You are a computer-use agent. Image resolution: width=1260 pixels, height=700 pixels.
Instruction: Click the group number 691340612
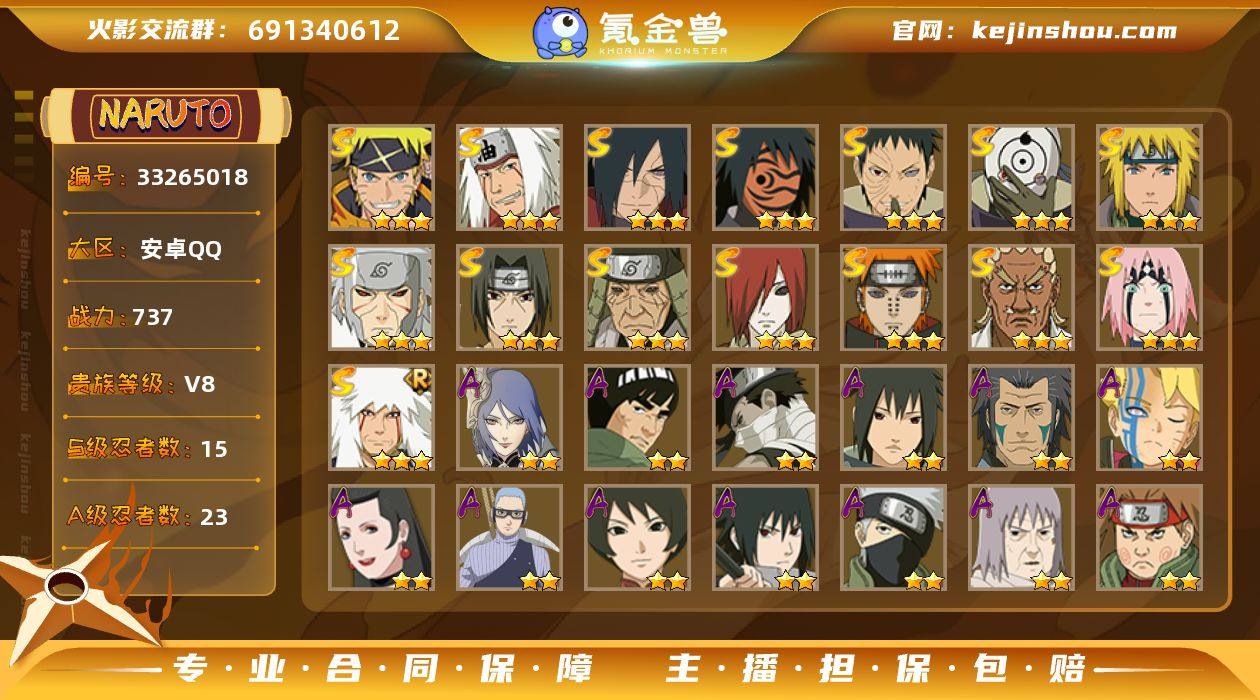(324, 30)
